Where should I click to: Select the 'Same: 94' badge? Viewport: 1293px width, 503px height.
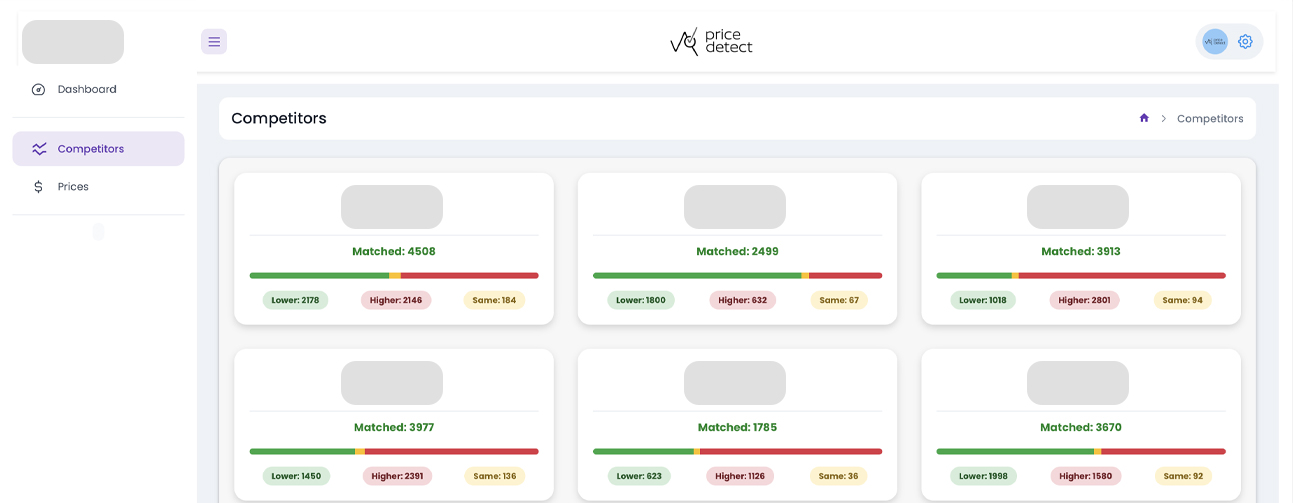click(1182, 300)
